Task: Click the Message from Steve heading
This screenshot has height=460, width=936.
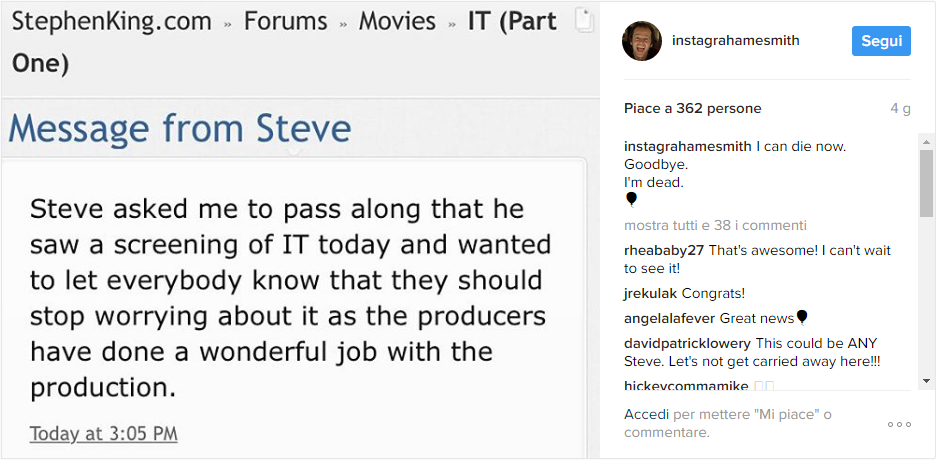Action: click(x=180, y=128)
